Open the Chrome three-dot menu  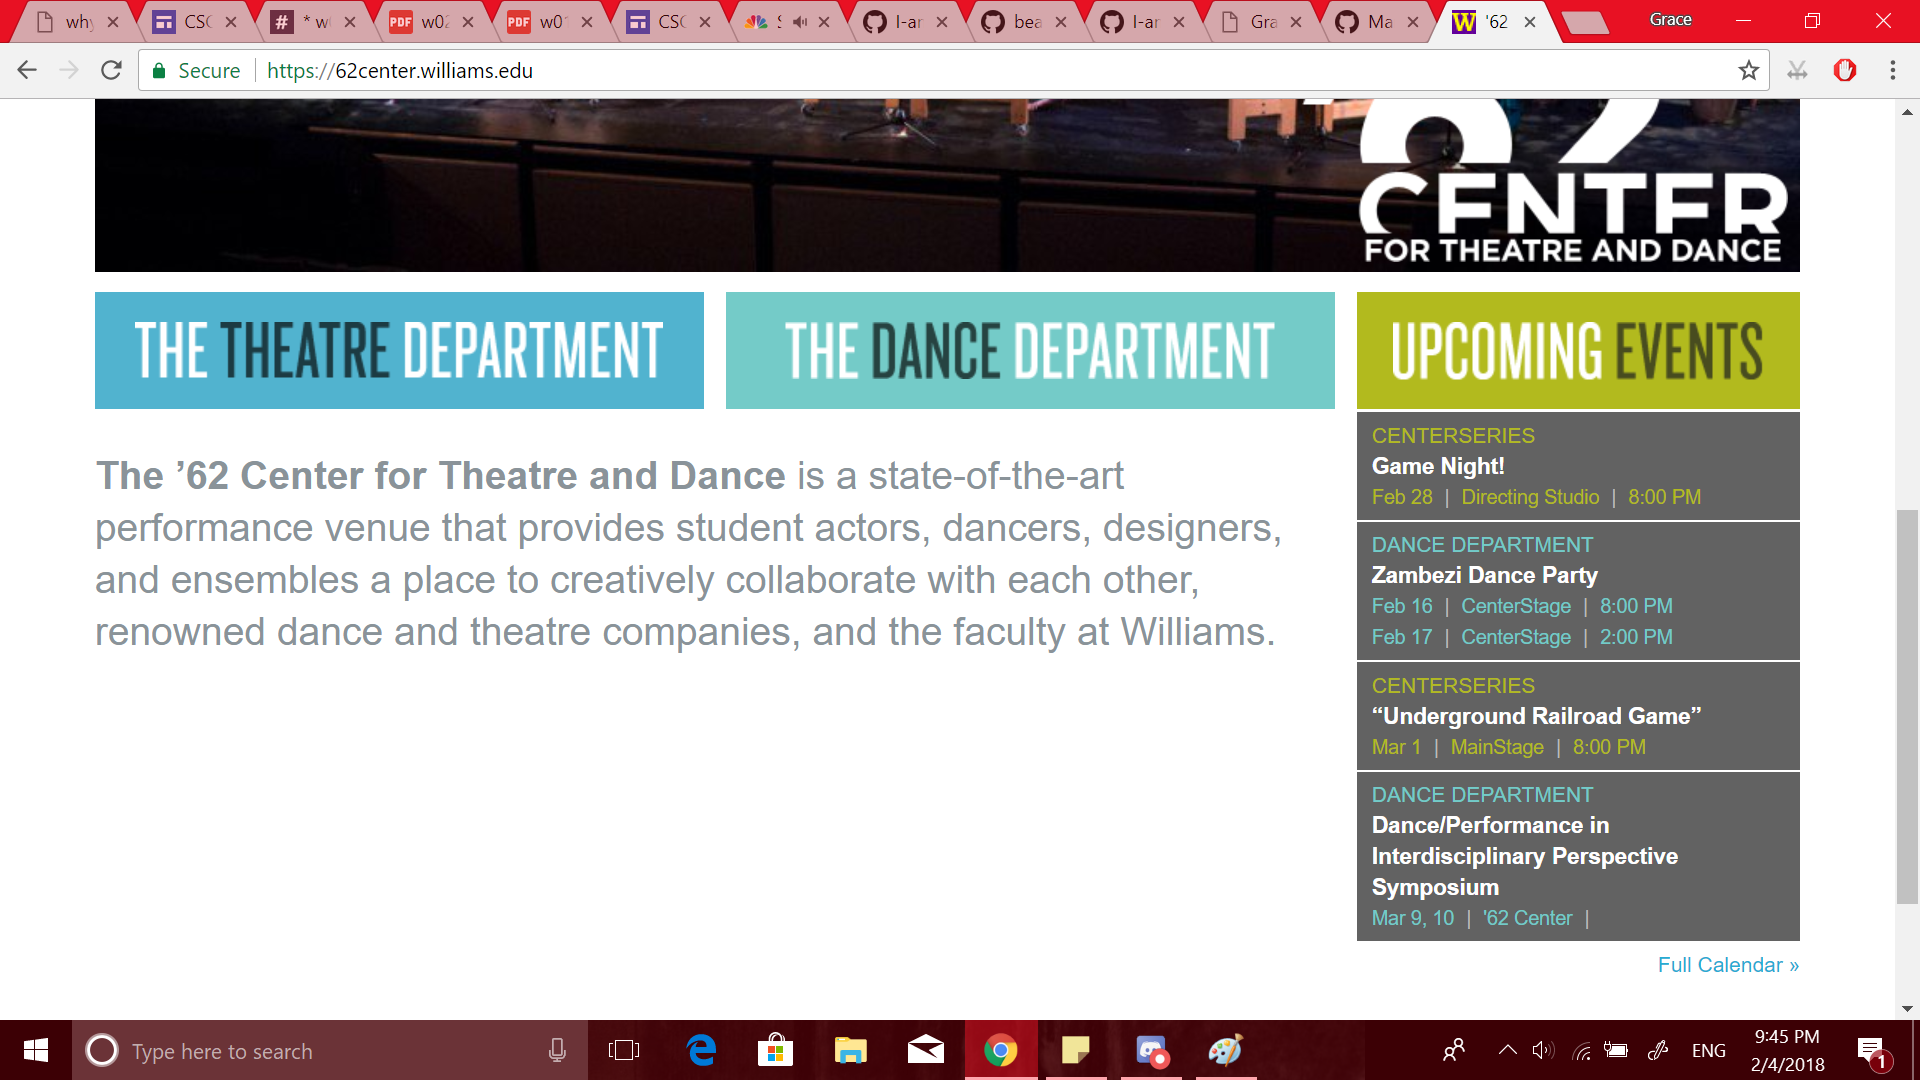tap(1892, 70)
